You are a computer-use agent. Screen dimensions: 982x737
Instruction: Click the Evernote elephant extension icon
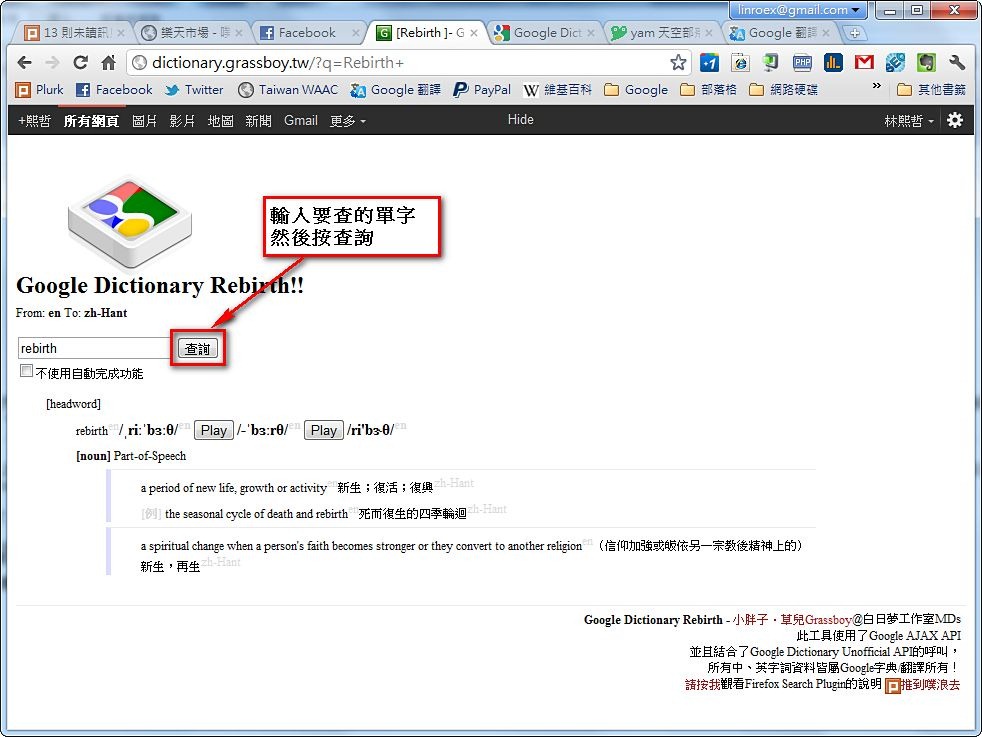click(926, 63)
